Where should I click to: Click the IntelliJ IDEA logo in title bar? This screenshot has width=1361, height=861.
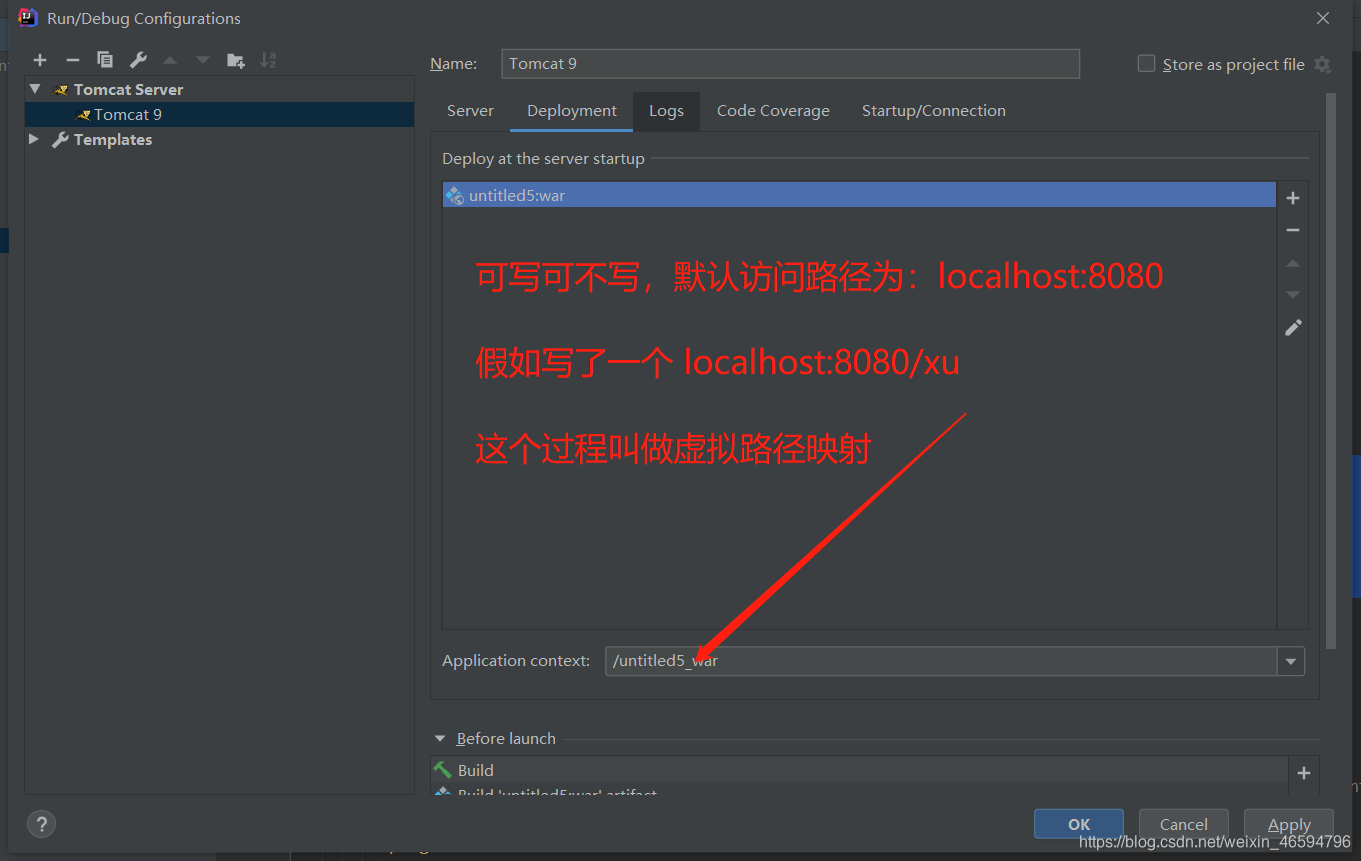click(x=28, y=17)
